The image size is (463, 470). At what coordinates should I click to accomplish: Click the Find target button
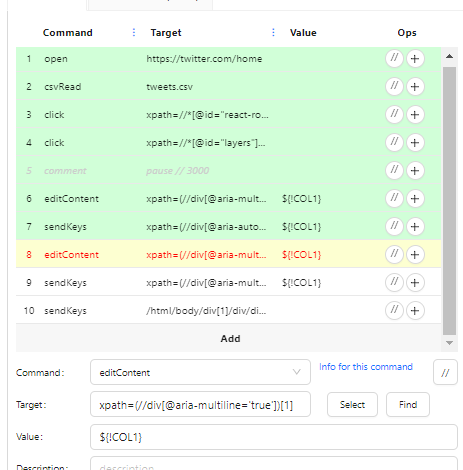(408, 405)
